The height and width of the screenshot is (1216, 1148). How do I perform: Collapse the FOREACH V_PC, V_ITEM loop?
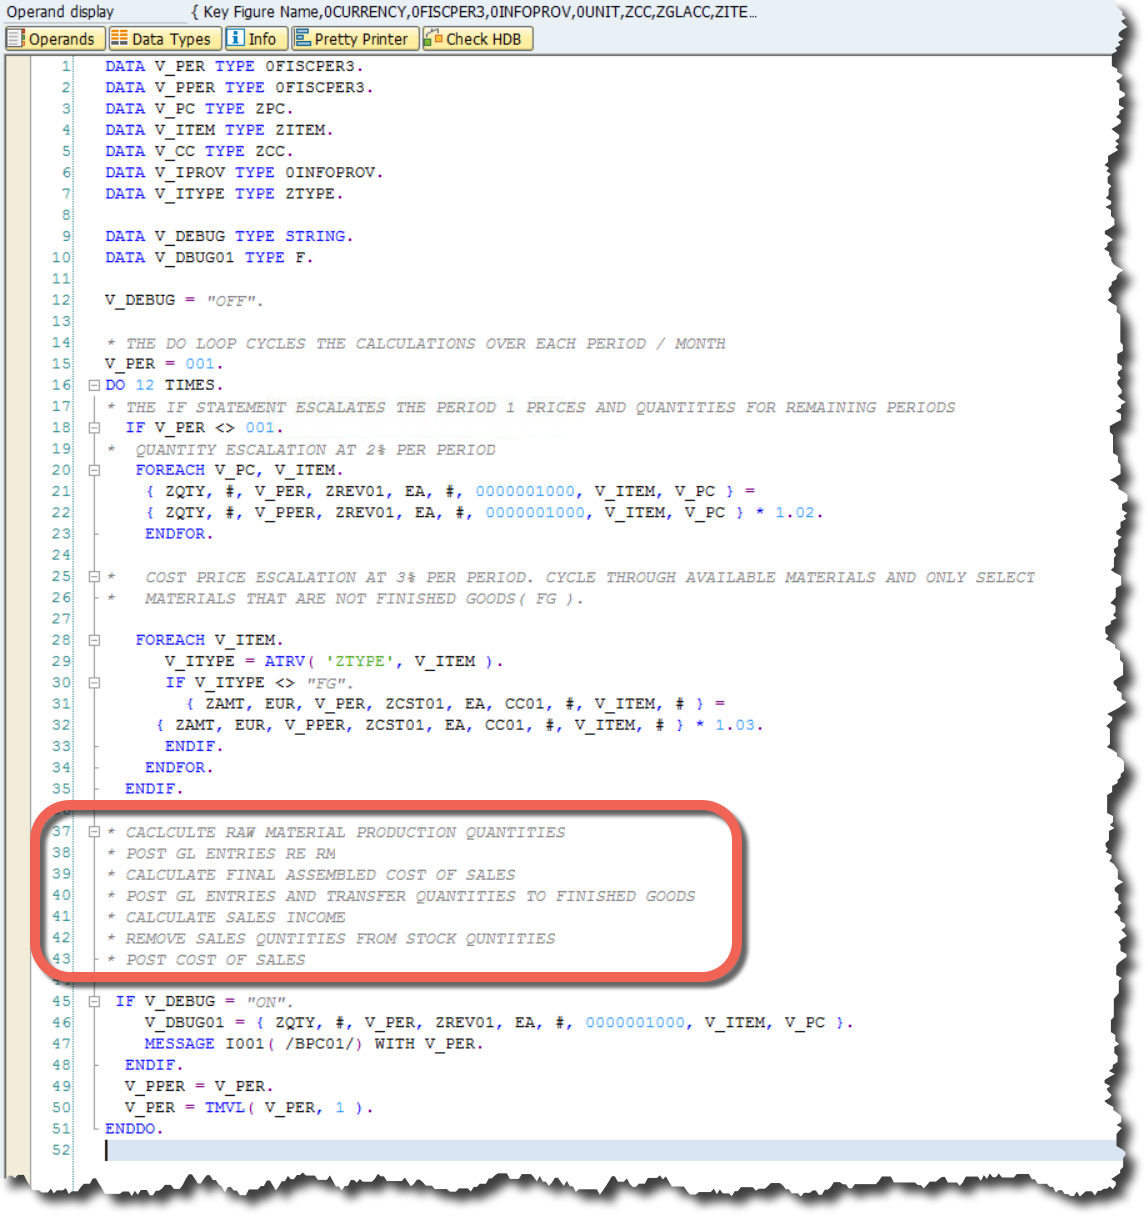[93, 469]
